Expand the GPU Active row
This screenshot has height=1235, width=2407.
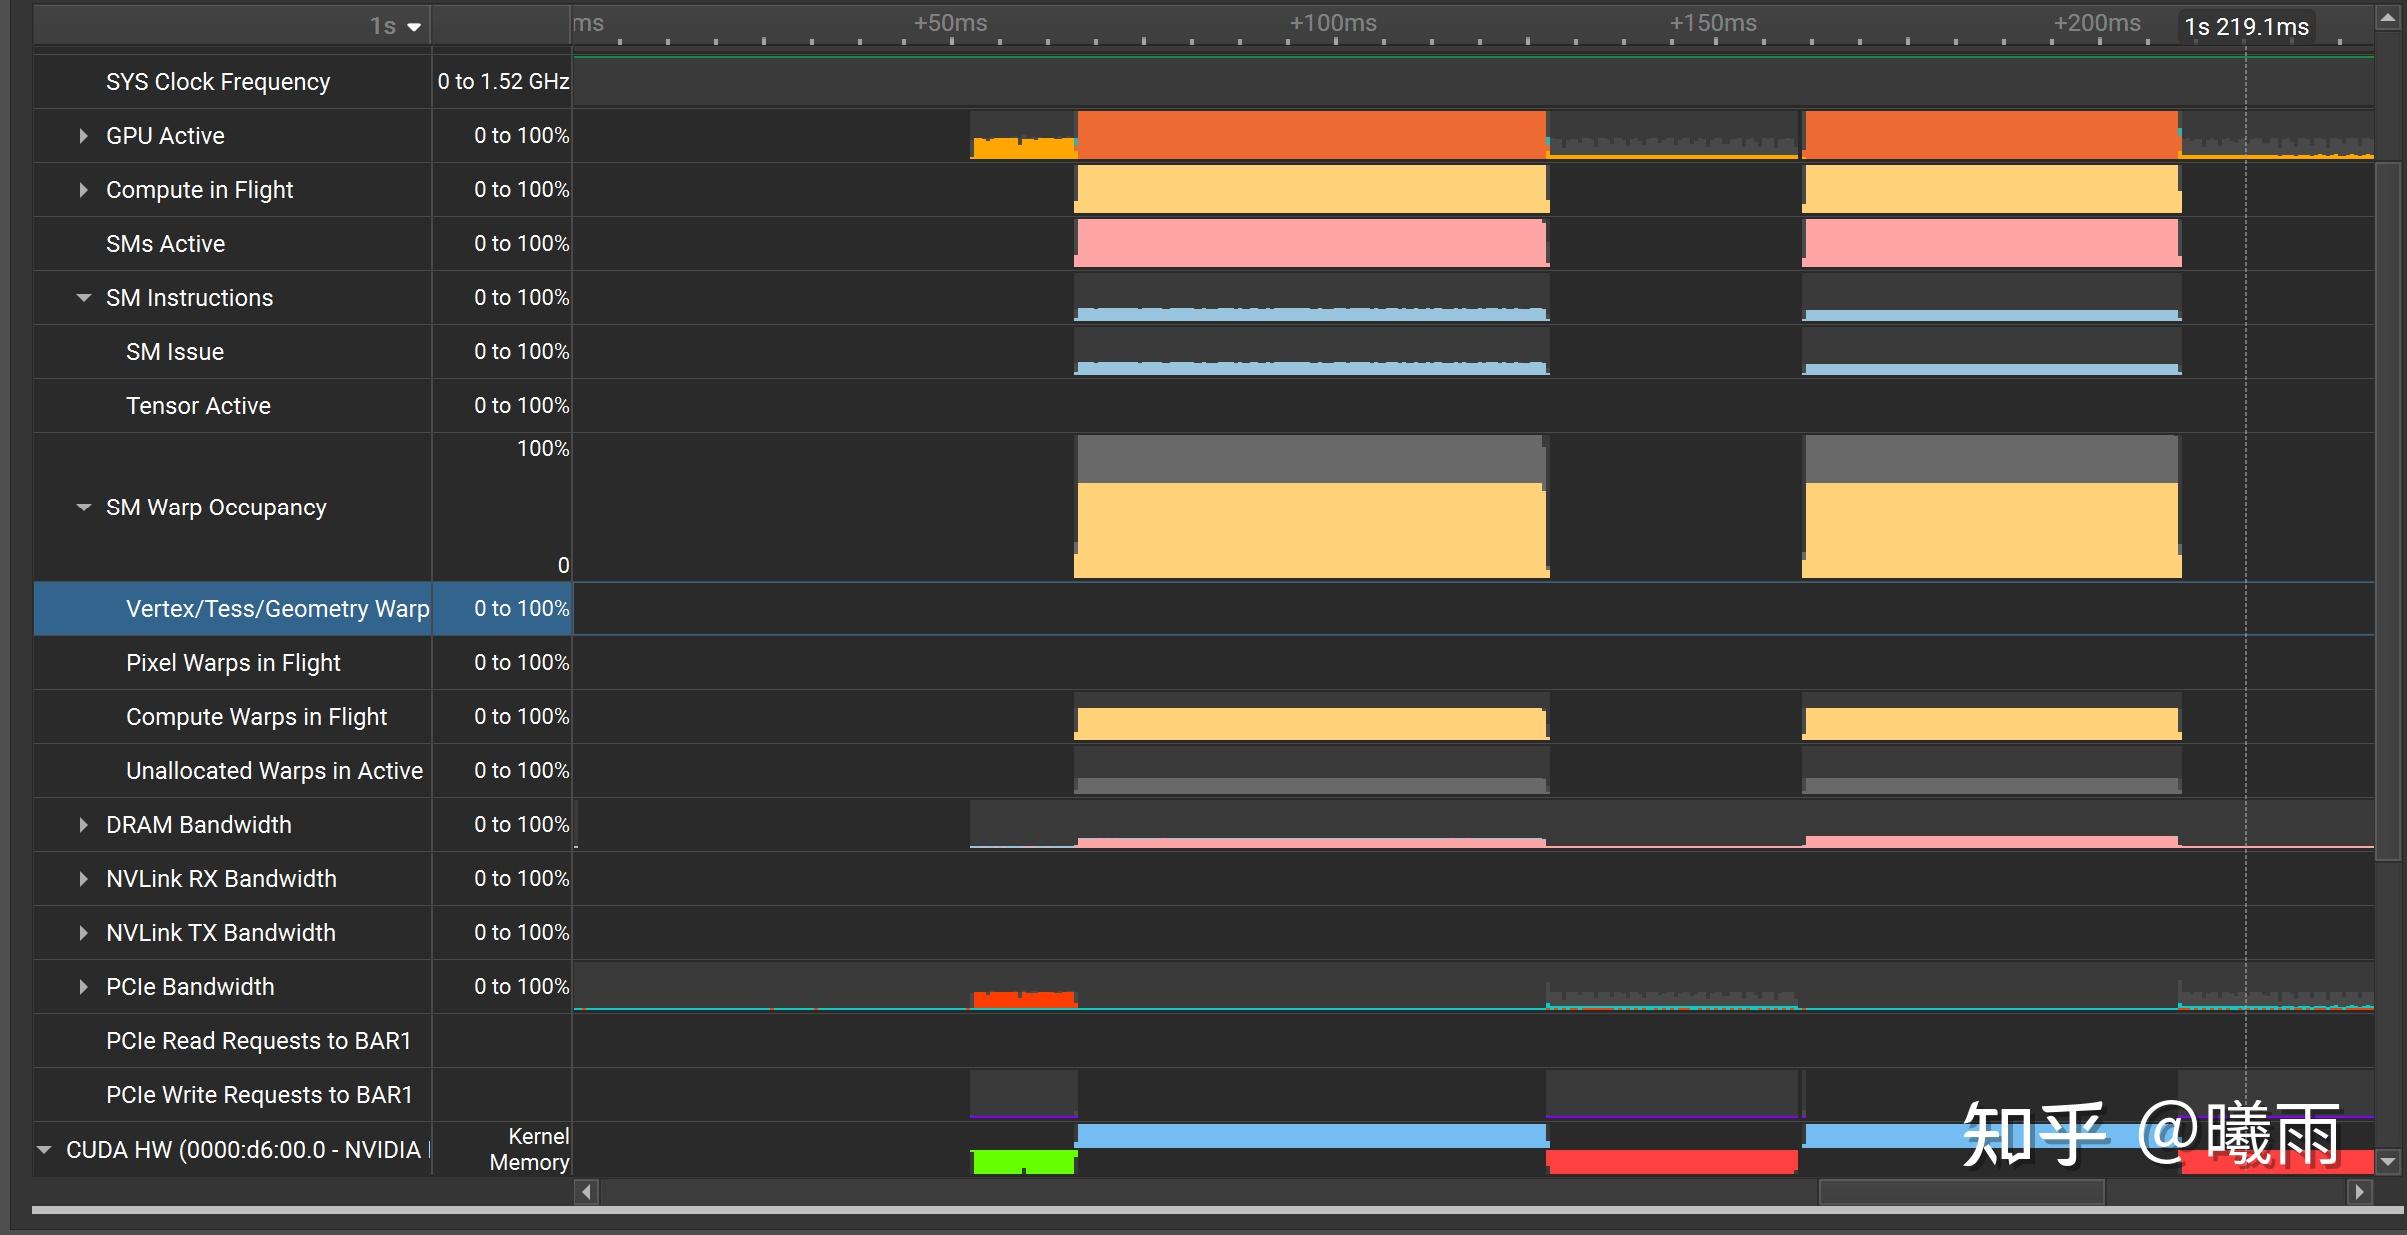coord(83,136)
